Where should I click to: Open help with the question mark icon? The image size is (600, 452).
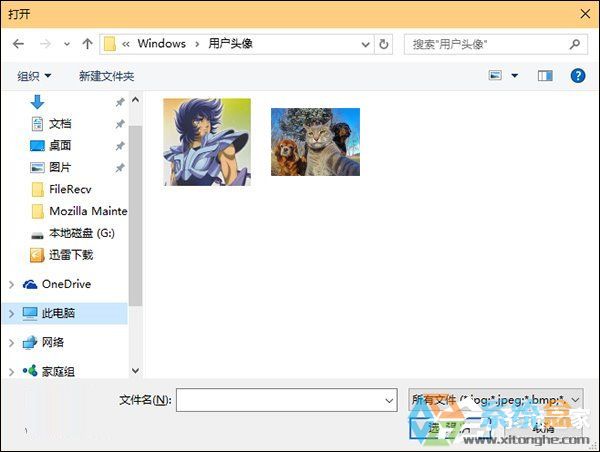(x=578, y=76)
